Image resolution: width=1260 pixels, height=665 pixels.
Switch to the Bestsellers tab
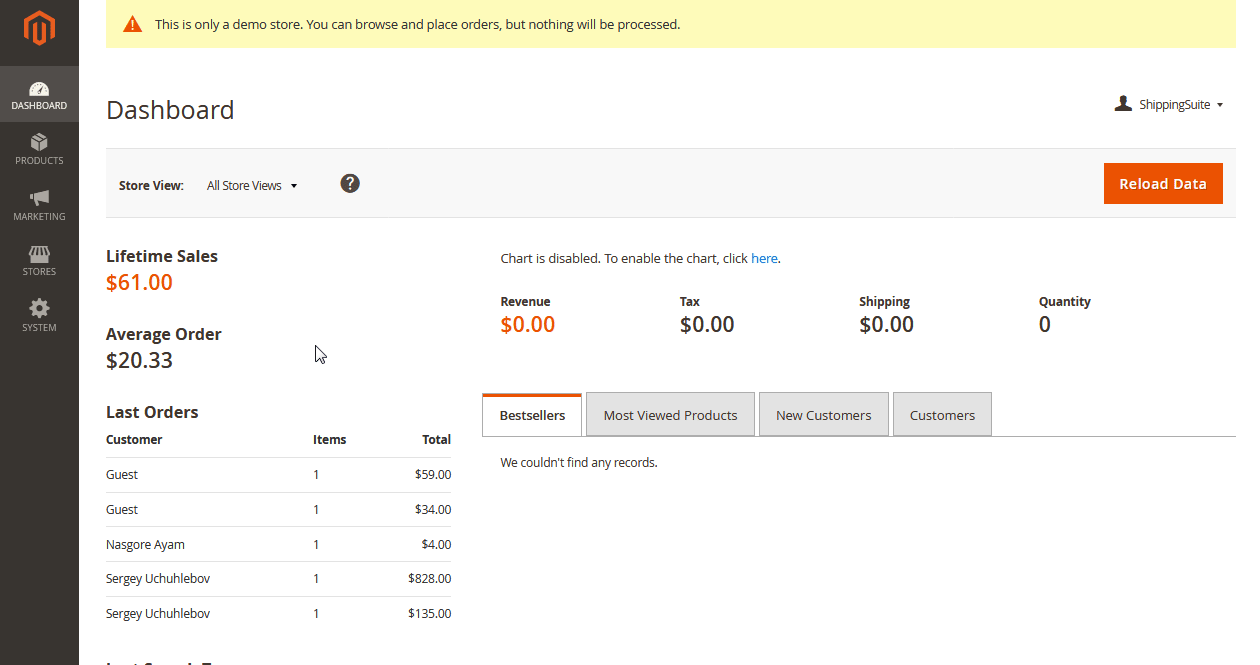pos(532,415)
